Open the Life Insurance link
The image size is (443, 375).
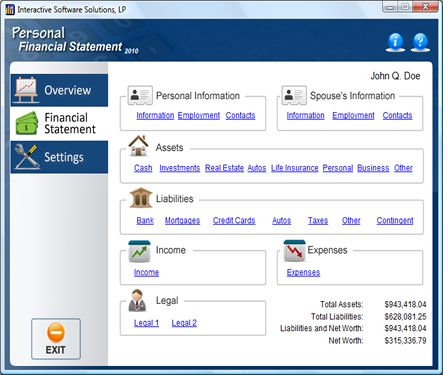295,168
